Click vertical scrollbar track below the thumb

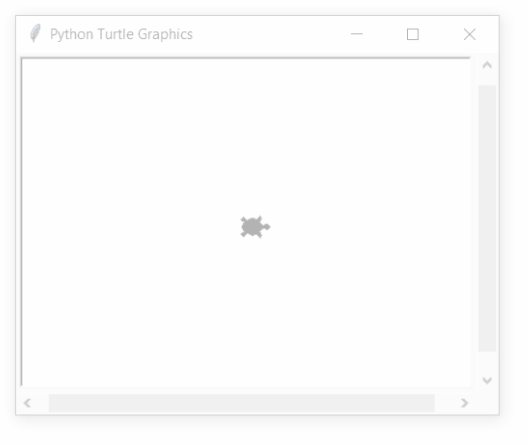pyautogui.click(x=487, y=363)
